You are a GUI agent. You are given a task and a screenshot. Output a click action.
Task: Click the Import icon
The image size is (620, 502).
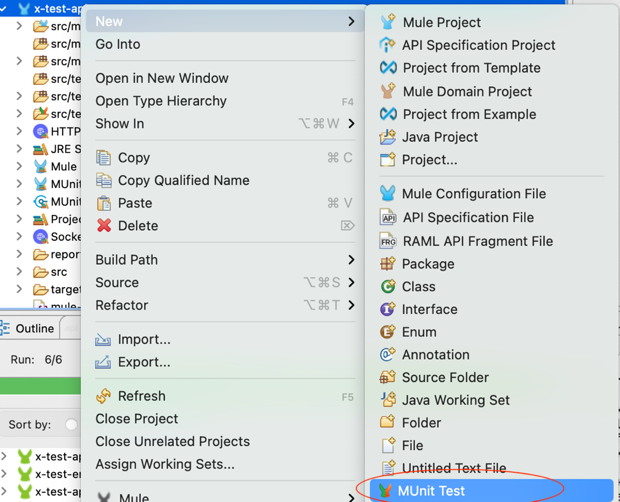coord(103,340)
